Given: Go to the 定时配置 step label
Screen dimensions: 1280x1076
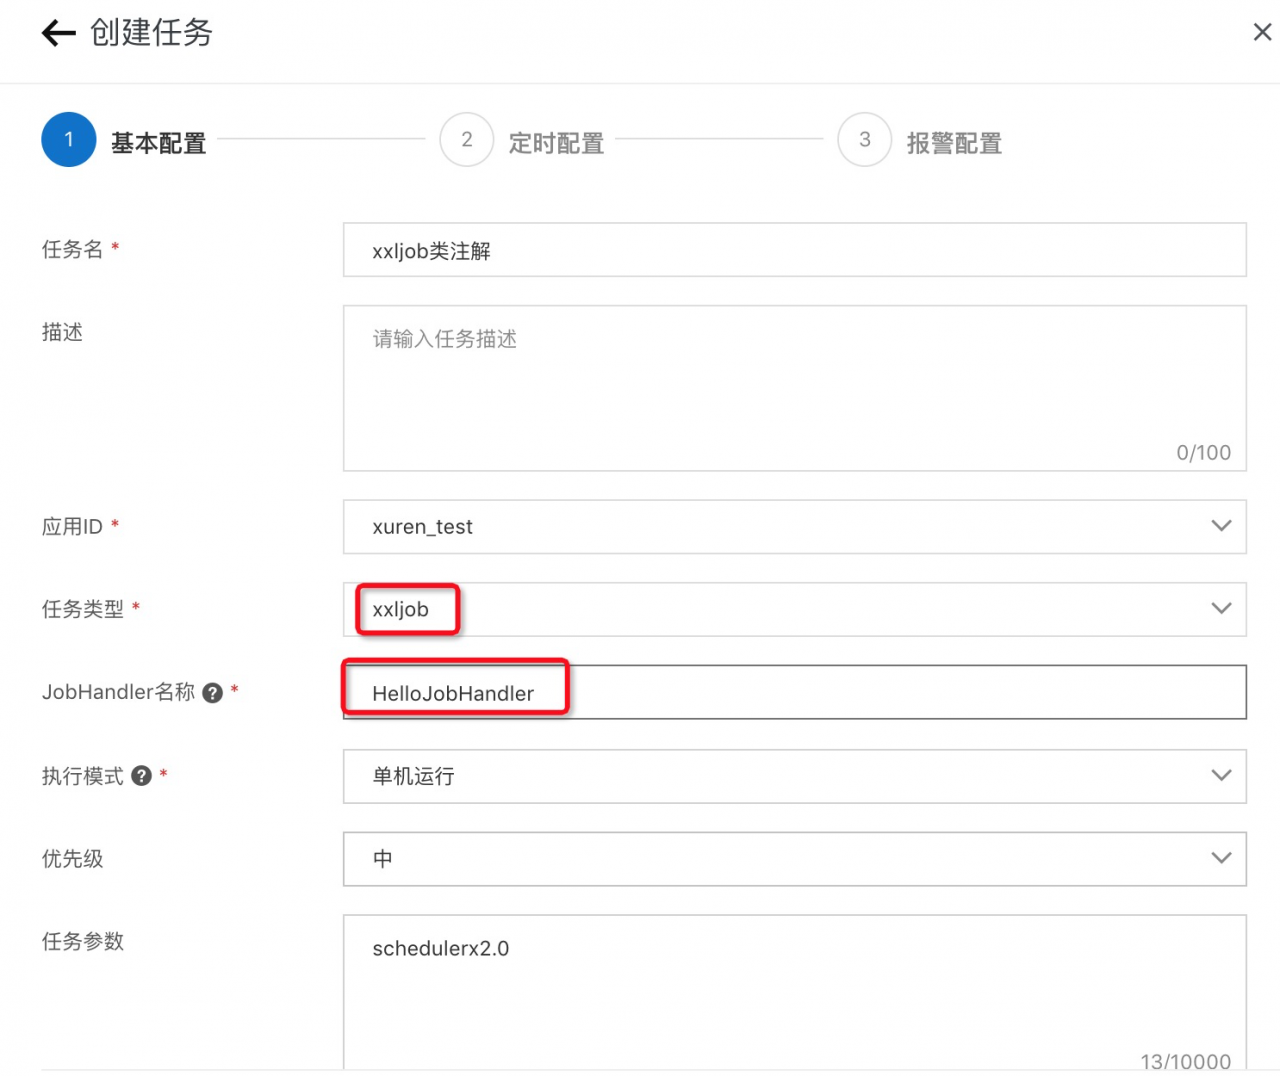Looking at the screenshot, I should [556, 144].
